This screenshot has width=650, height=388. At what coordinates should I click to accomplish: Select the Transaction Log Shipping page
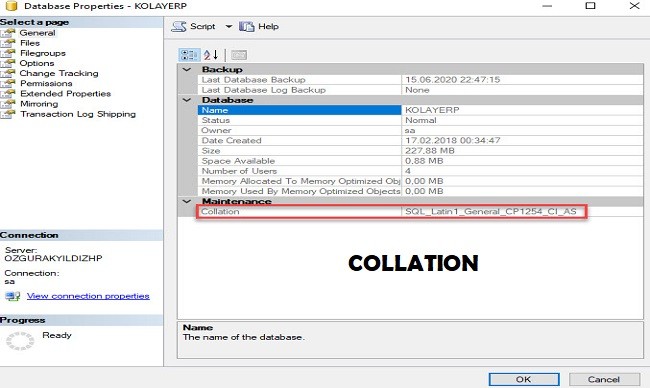pyautogui.click(x=78, y=114)
